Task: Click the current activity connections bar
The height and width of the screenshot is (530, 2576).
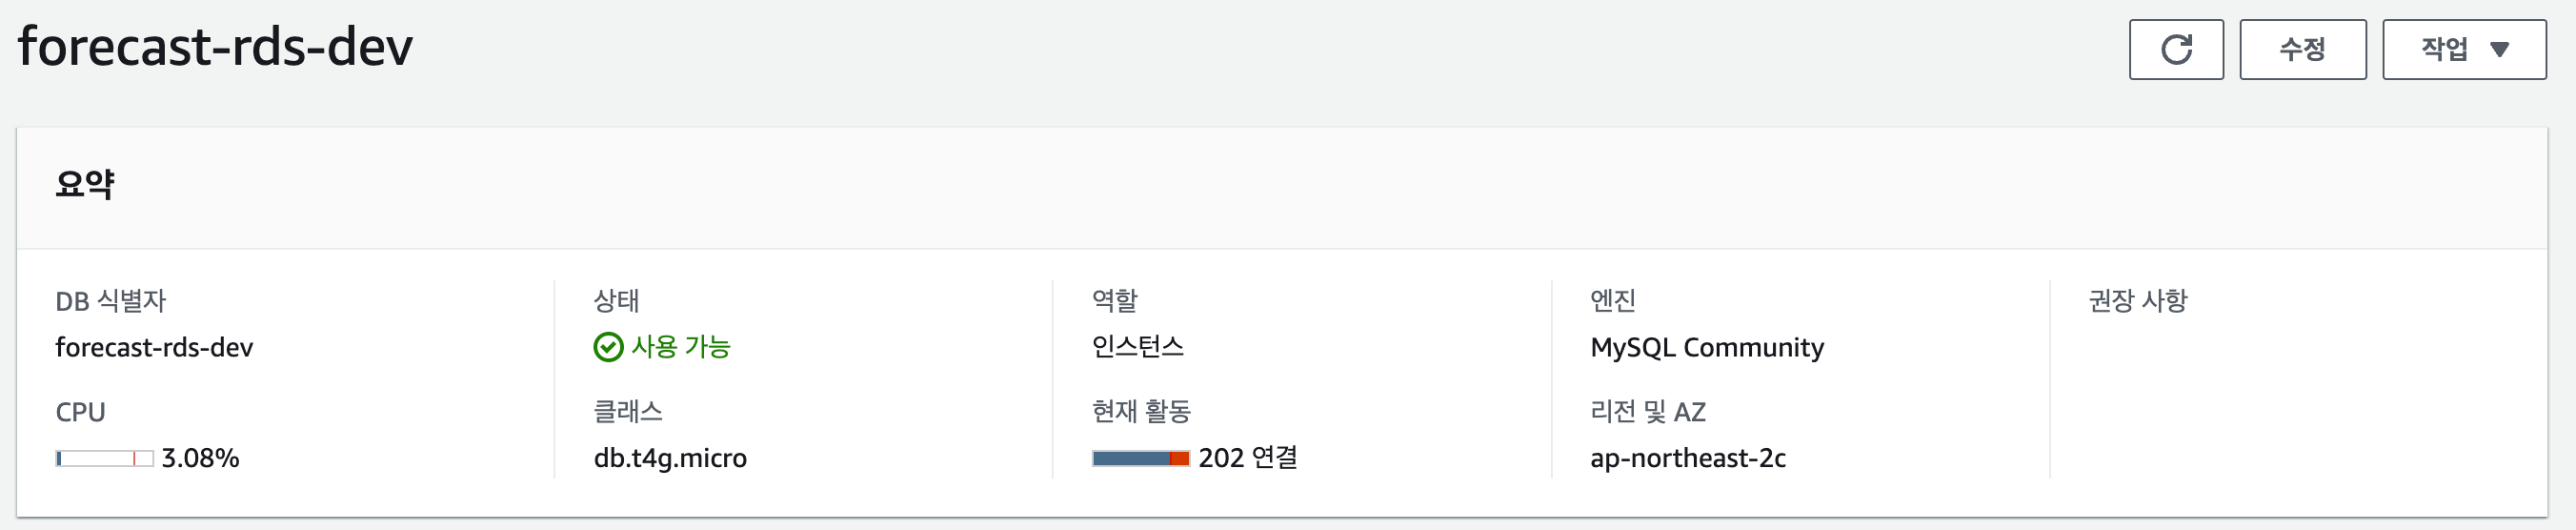Action: coord(1140,458)
